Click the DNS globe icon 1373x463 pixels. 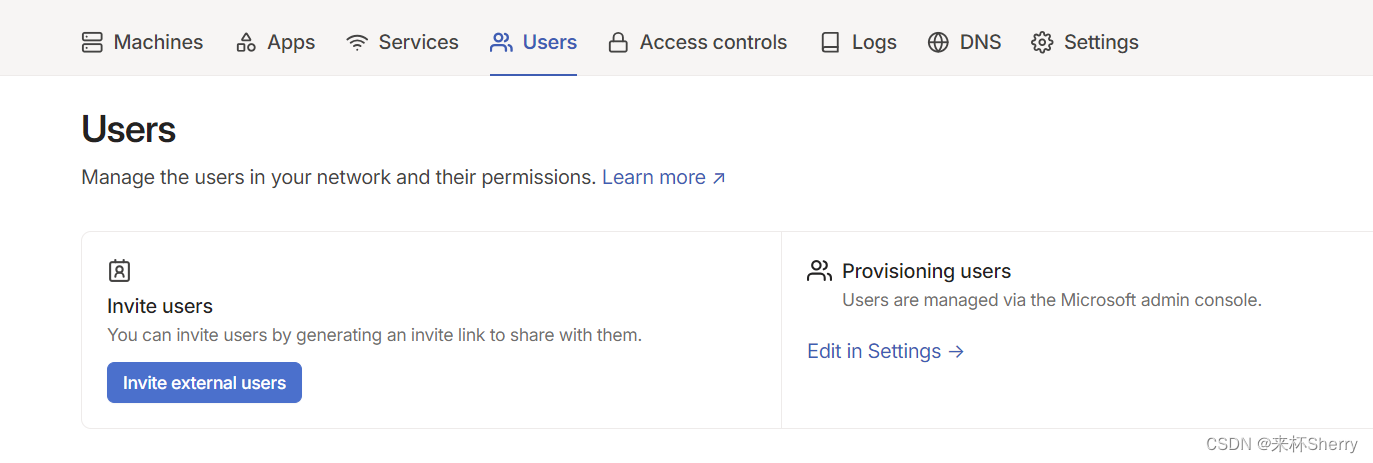(938, 42)
